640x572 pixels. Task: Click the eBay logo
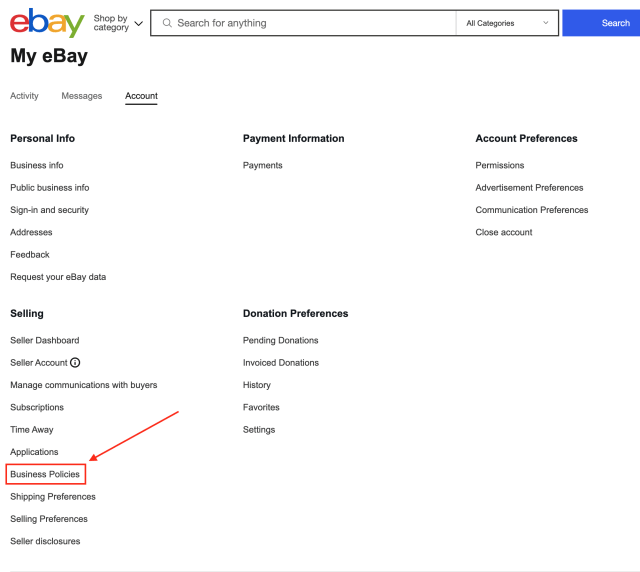(46, 22)
